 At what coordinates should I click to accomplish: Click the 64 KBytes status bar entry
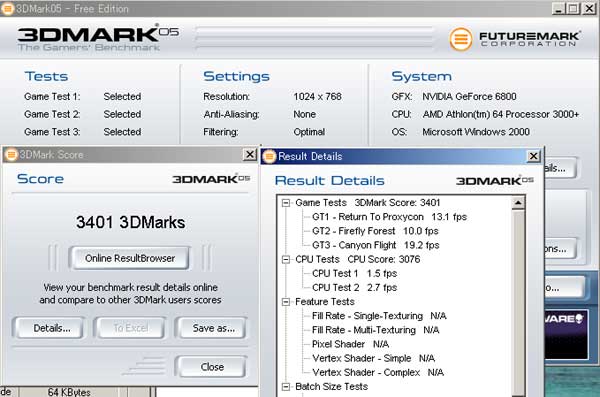[69, 392]
